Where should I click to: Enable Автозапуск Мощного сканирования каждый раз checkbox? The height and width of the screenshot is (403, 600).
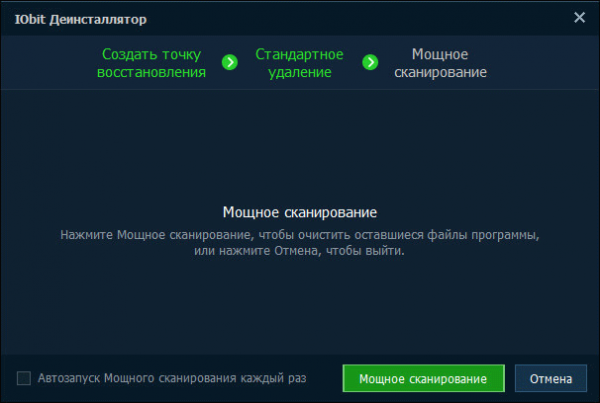click(x=24, y=378)
